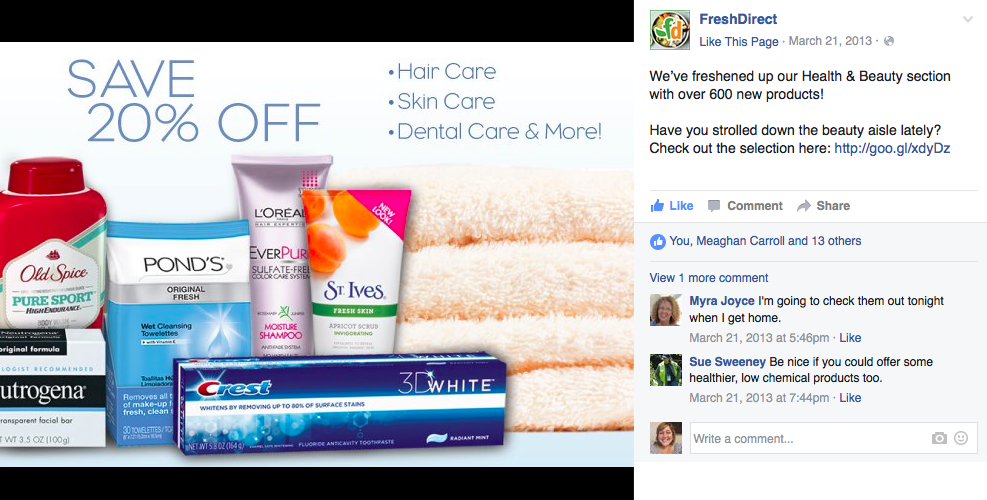Open the emoji smiley picker
987x500 pixels.
[x=961, y=438]
